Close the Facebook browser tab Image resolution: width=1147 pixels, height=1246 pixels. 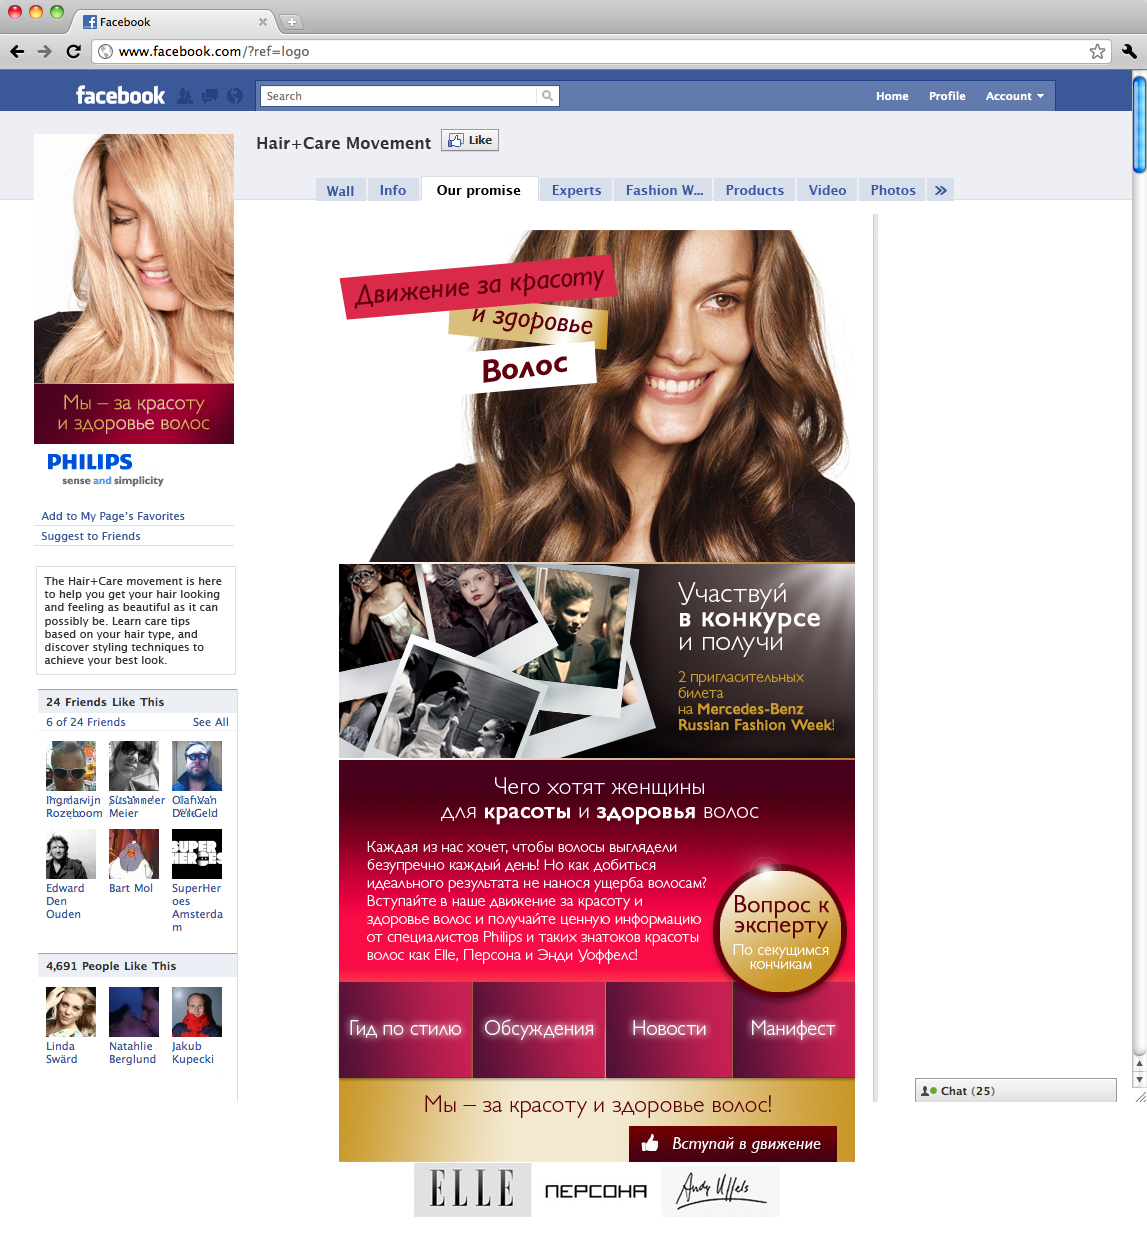[x=263, y=21]
